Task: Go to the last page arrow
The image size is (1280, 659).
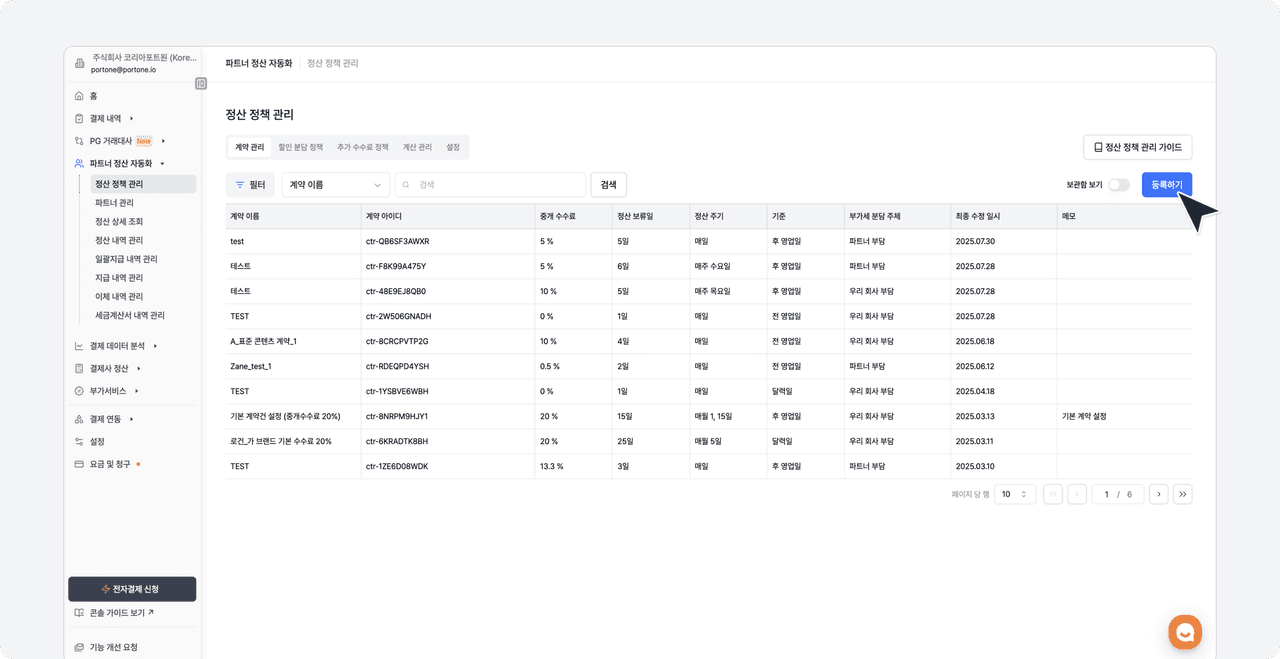Action: click(1182, 494)
